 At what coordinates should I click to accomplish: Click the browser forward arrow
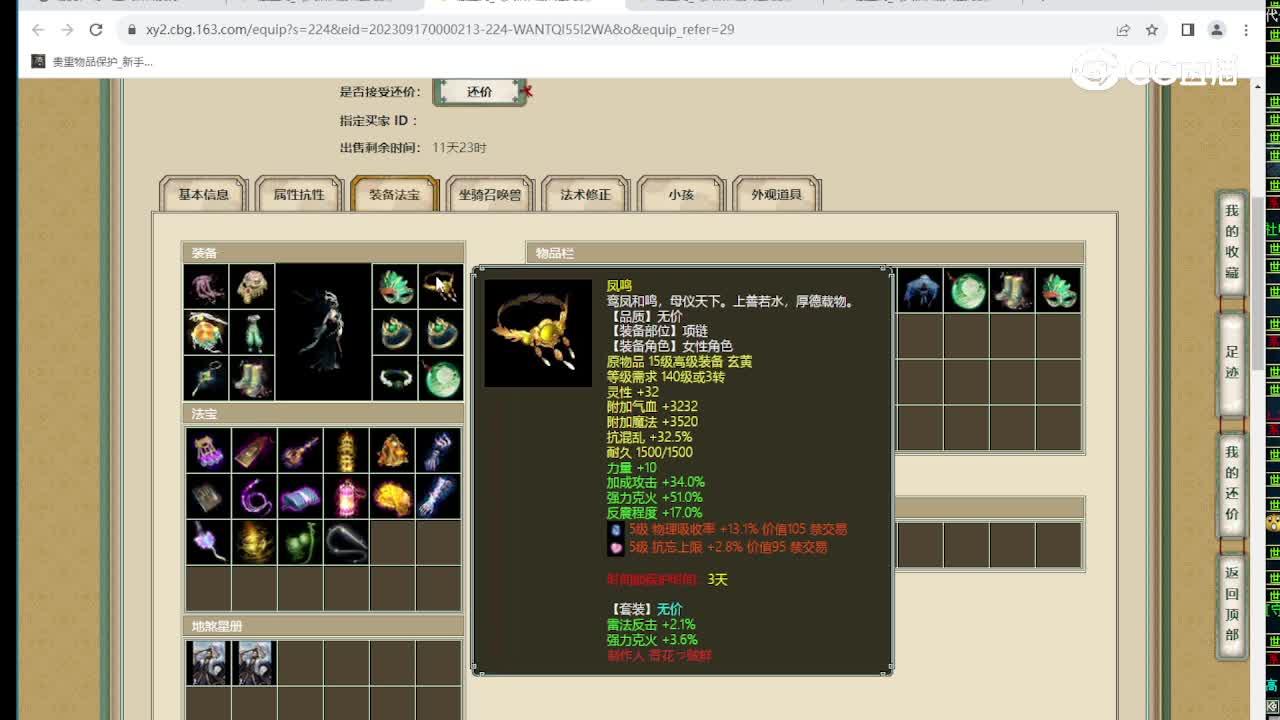pos(67,30)
